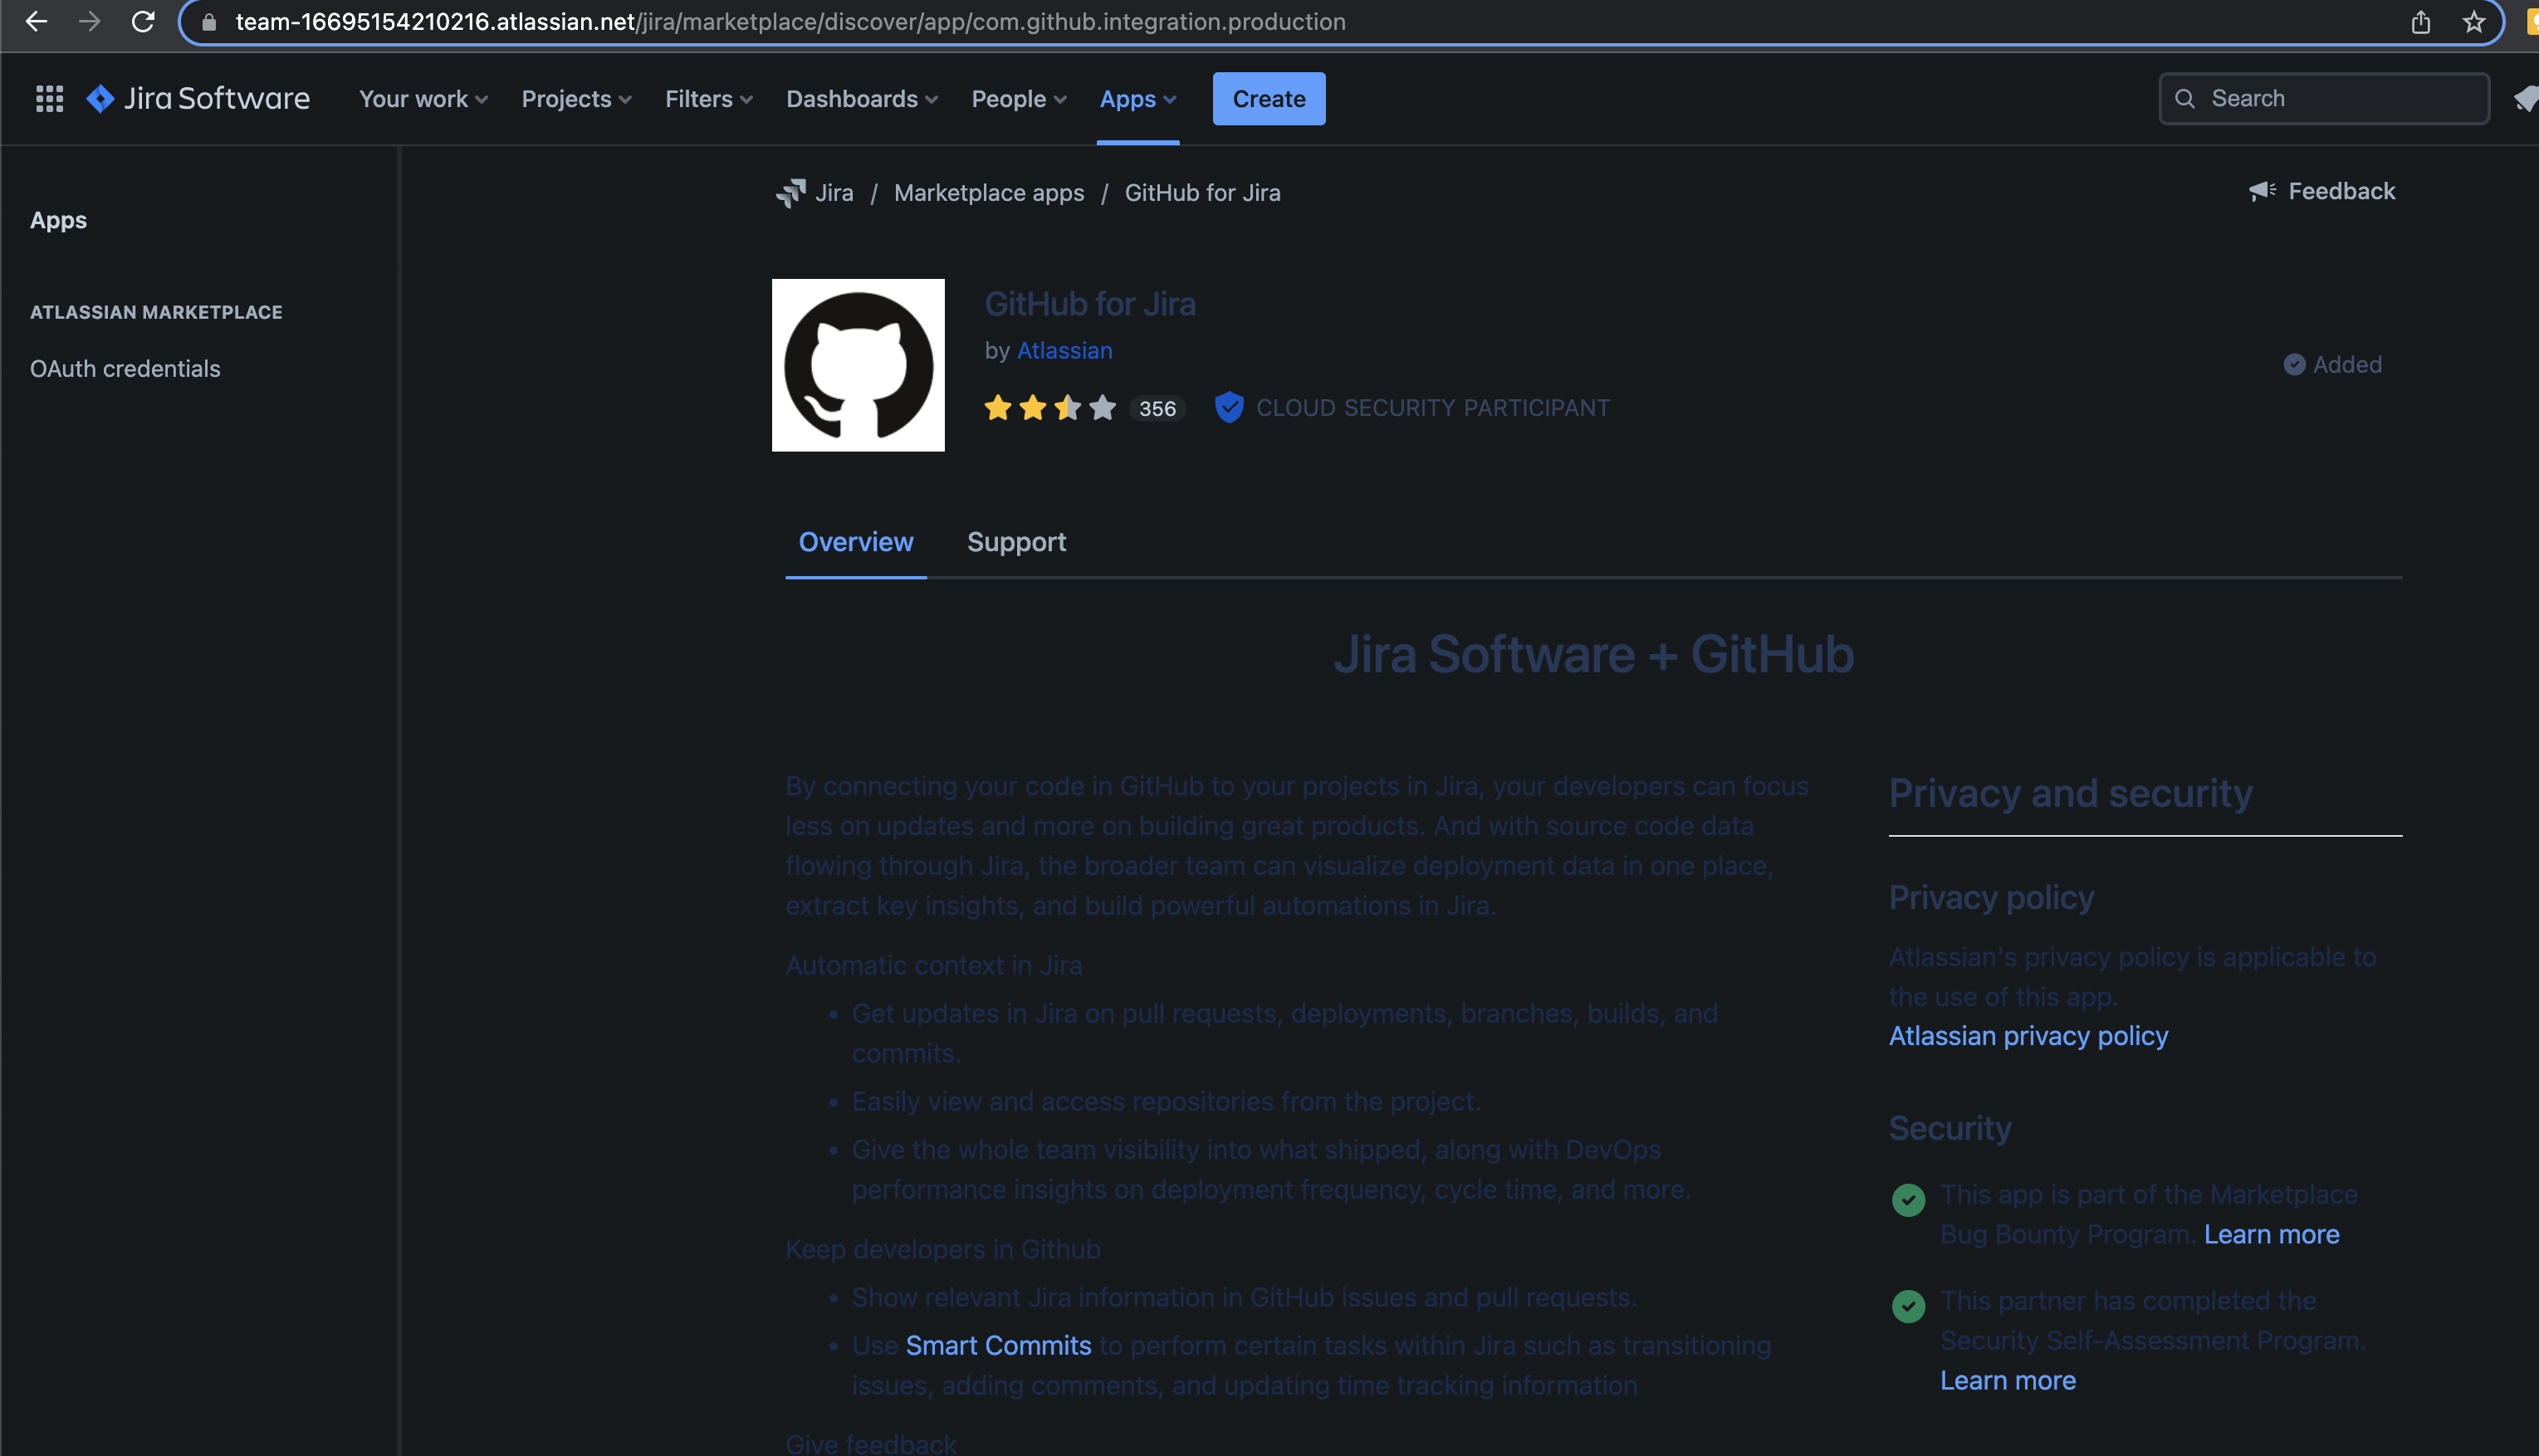2539x1456 pixels.
Task: Bookmark page with the star icon
Action: 2474,21
